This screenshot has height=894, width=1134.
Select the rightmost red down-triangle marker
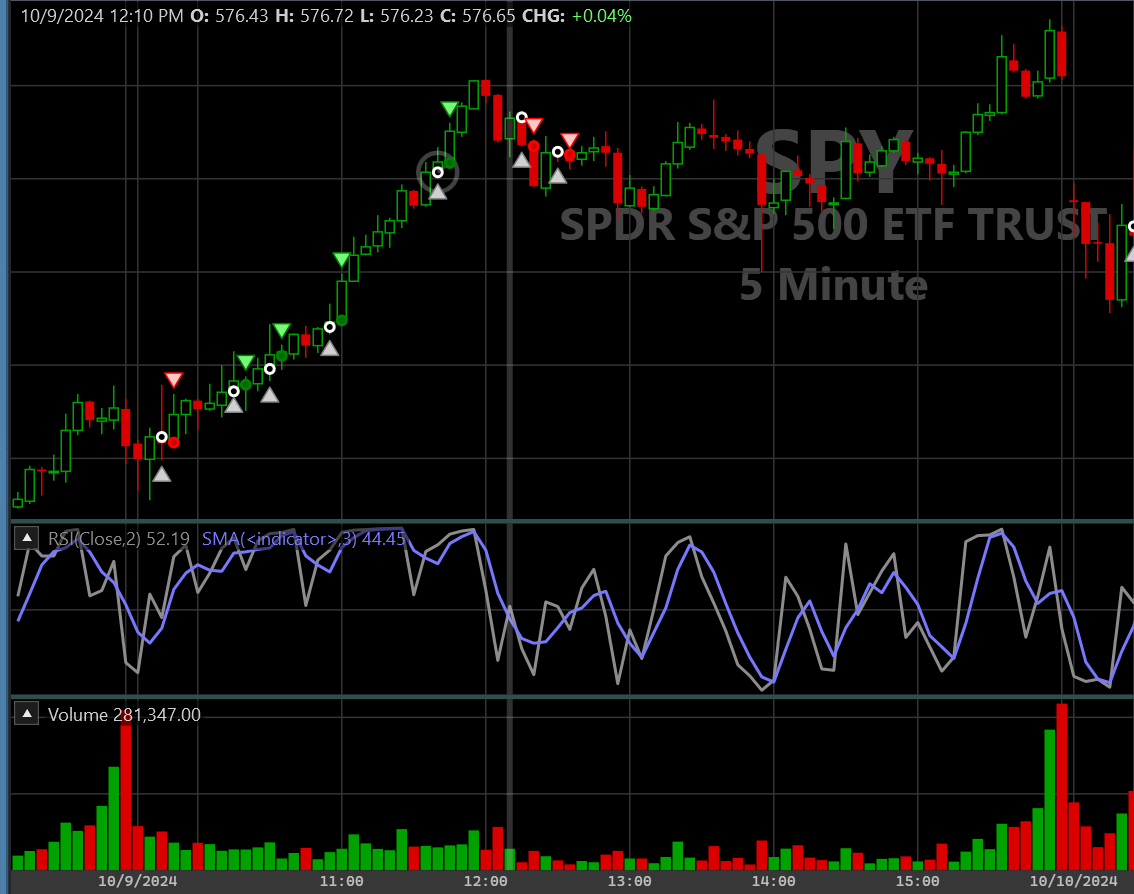(x=569, y=140)
